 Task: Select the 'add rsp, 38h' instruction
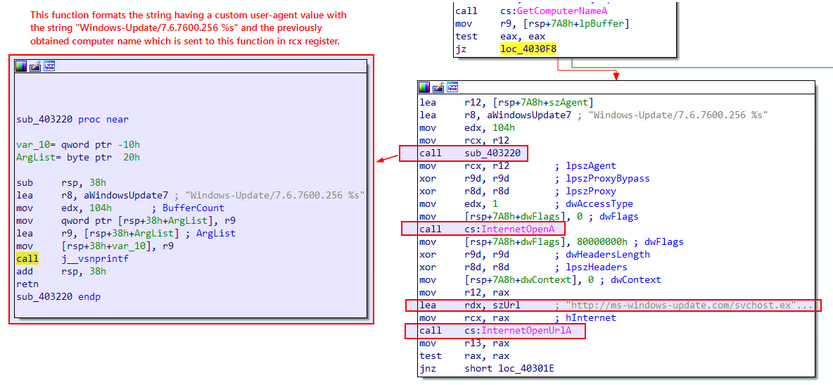coord(62,272)
